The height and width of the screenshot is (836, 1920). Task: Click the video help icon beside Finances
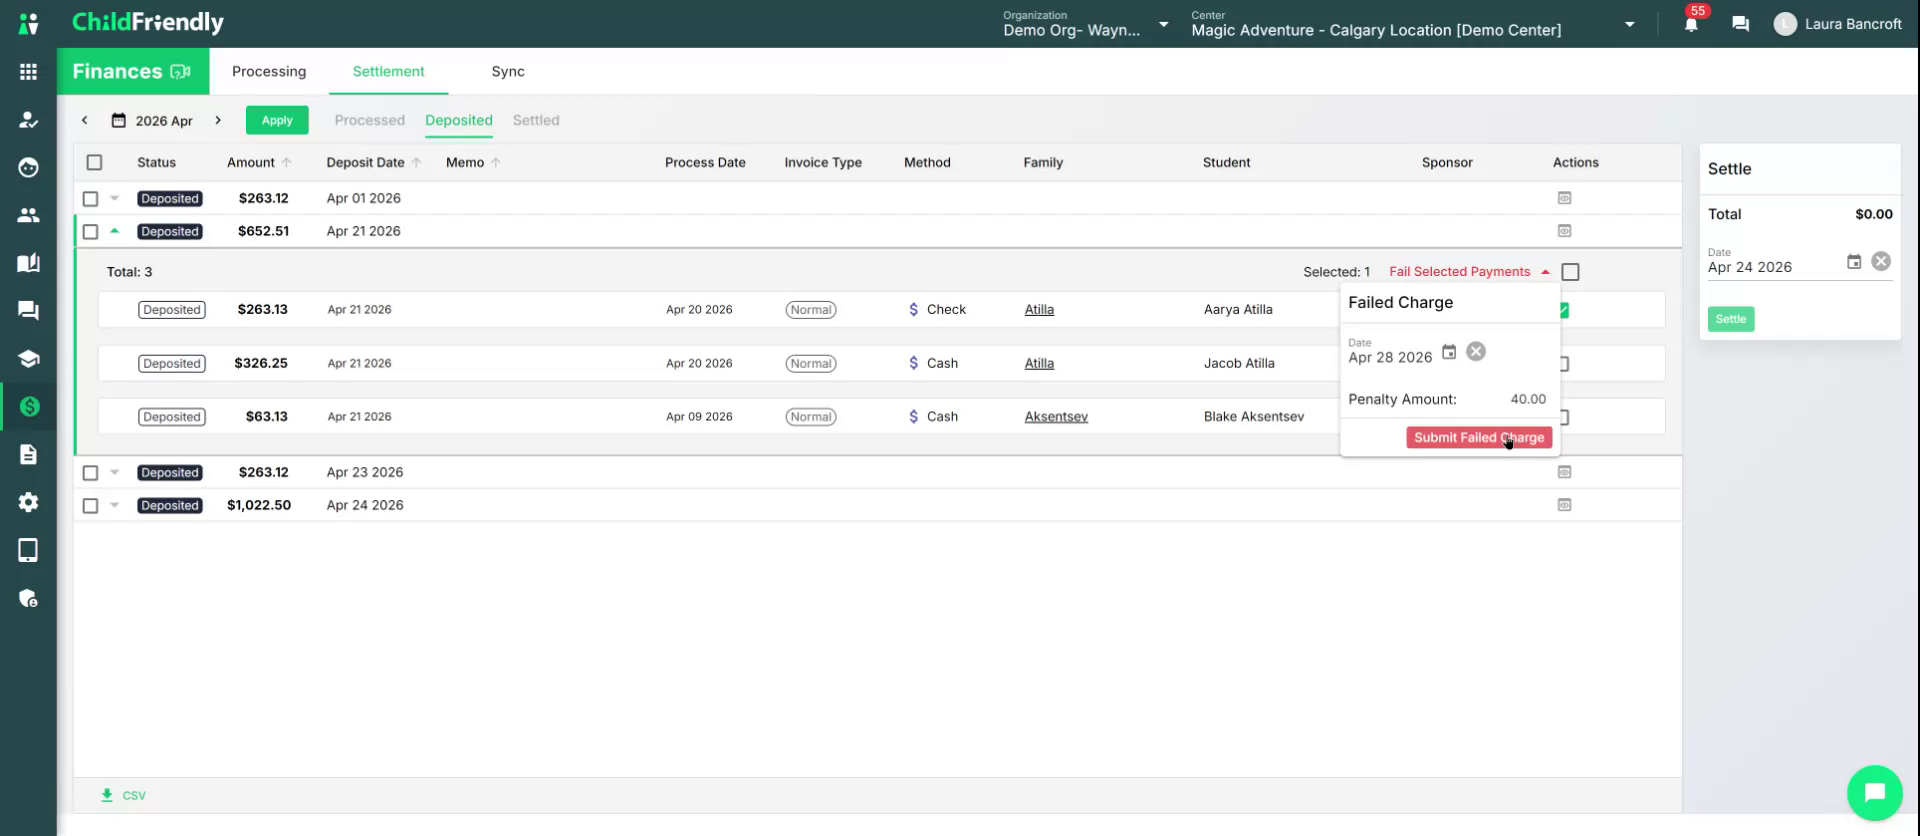(181, 72)
